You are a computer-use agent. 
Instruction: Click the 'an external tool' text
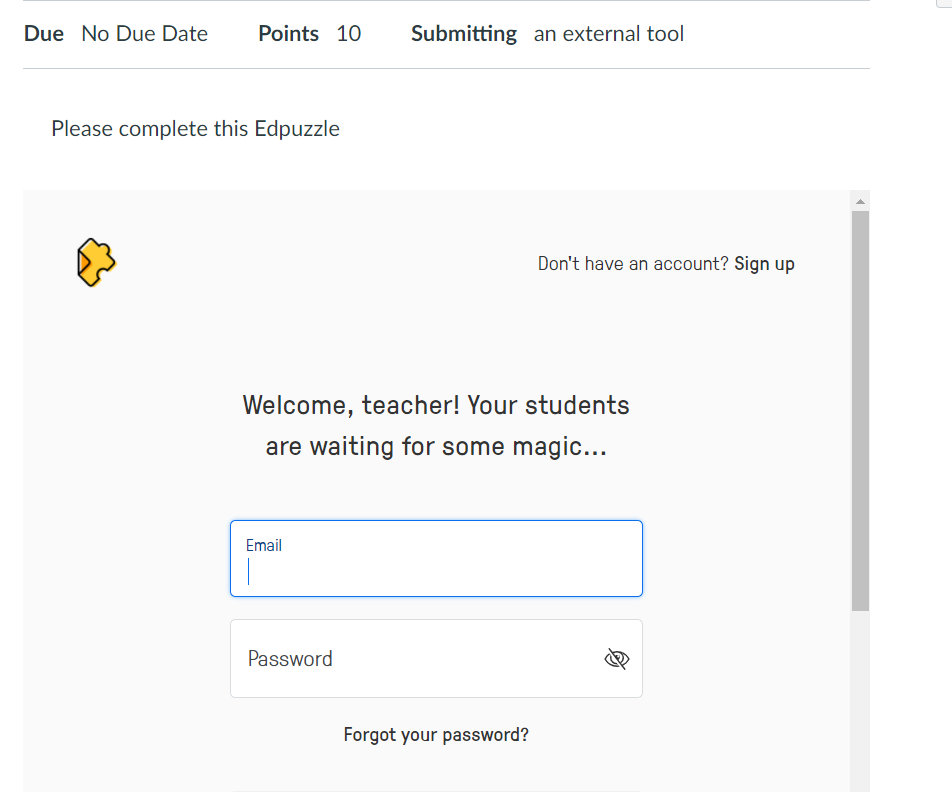pyautogui.click(x=609, y=34)
